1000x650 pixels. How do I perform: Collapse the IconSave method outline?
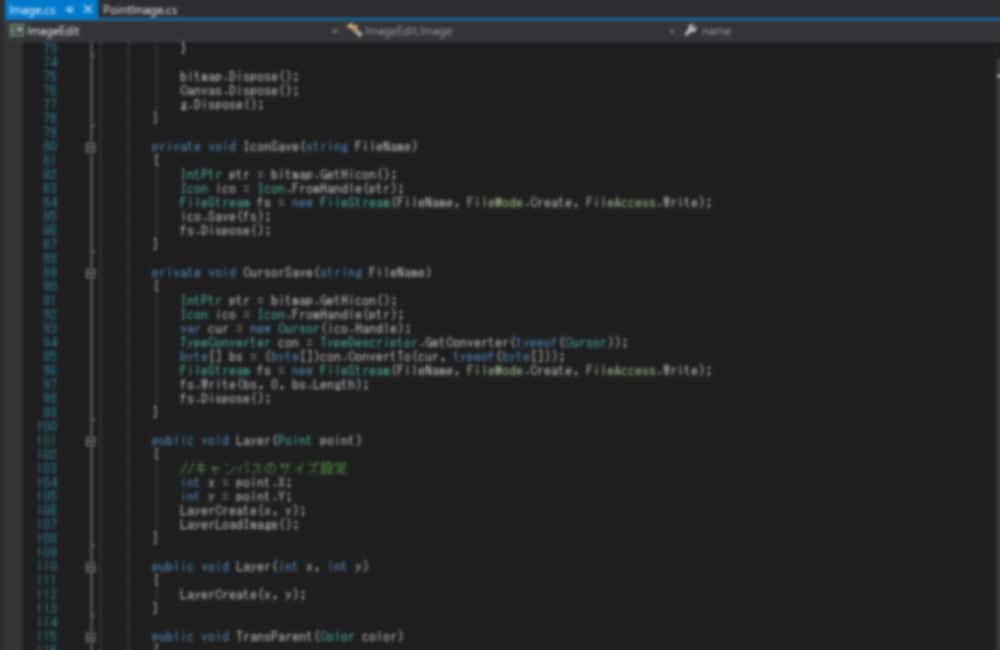click(x=91, y=147)
